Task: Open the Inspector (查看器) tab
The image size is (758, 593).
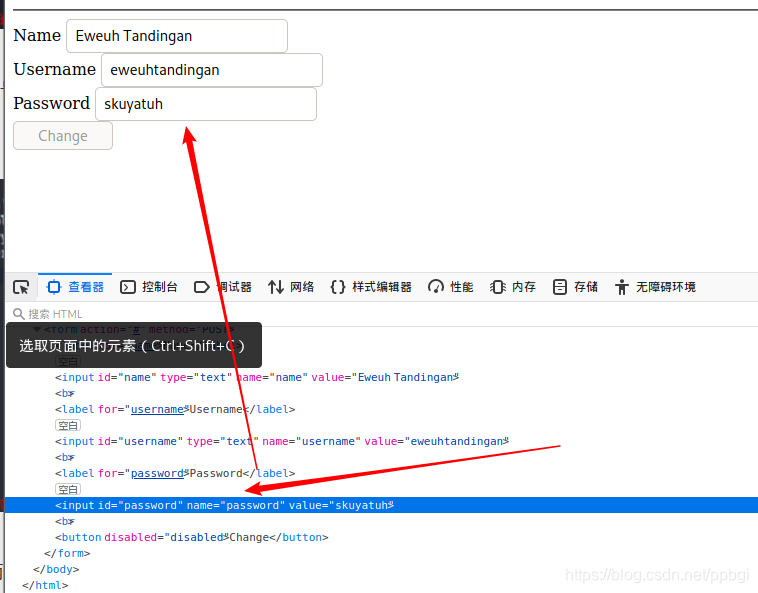Action: coord(75,287)
